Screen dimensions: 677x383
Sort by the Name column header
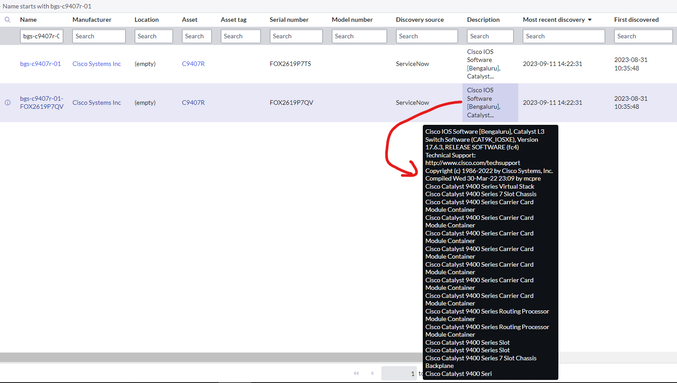[28, 19]
